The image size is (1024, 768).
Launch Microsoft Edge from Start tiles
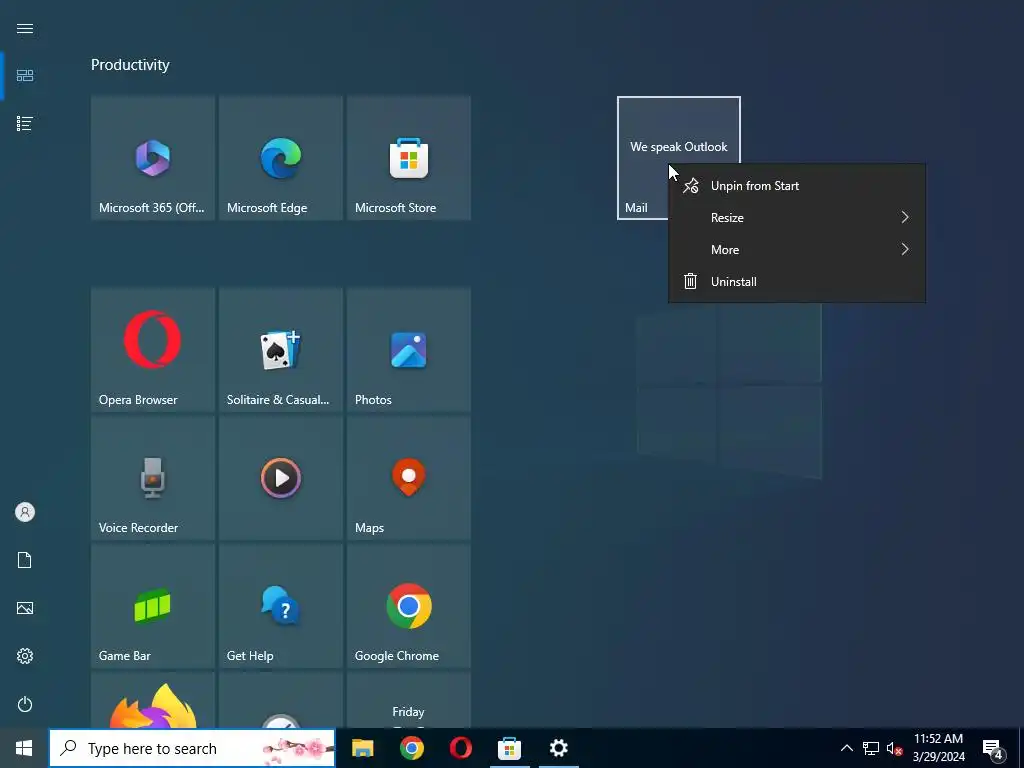click(281, 158)
